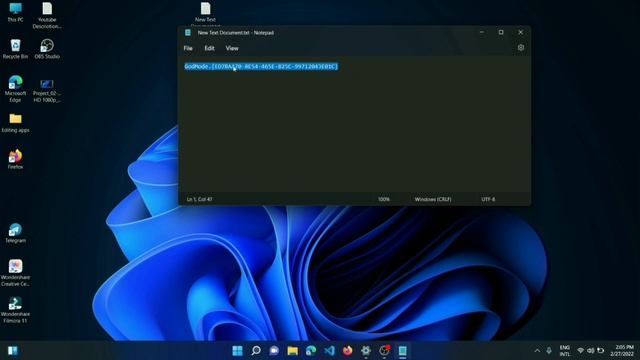640x360 pixels.
Task: Select Telegram desktop shortcut
Action: point(16,233)
